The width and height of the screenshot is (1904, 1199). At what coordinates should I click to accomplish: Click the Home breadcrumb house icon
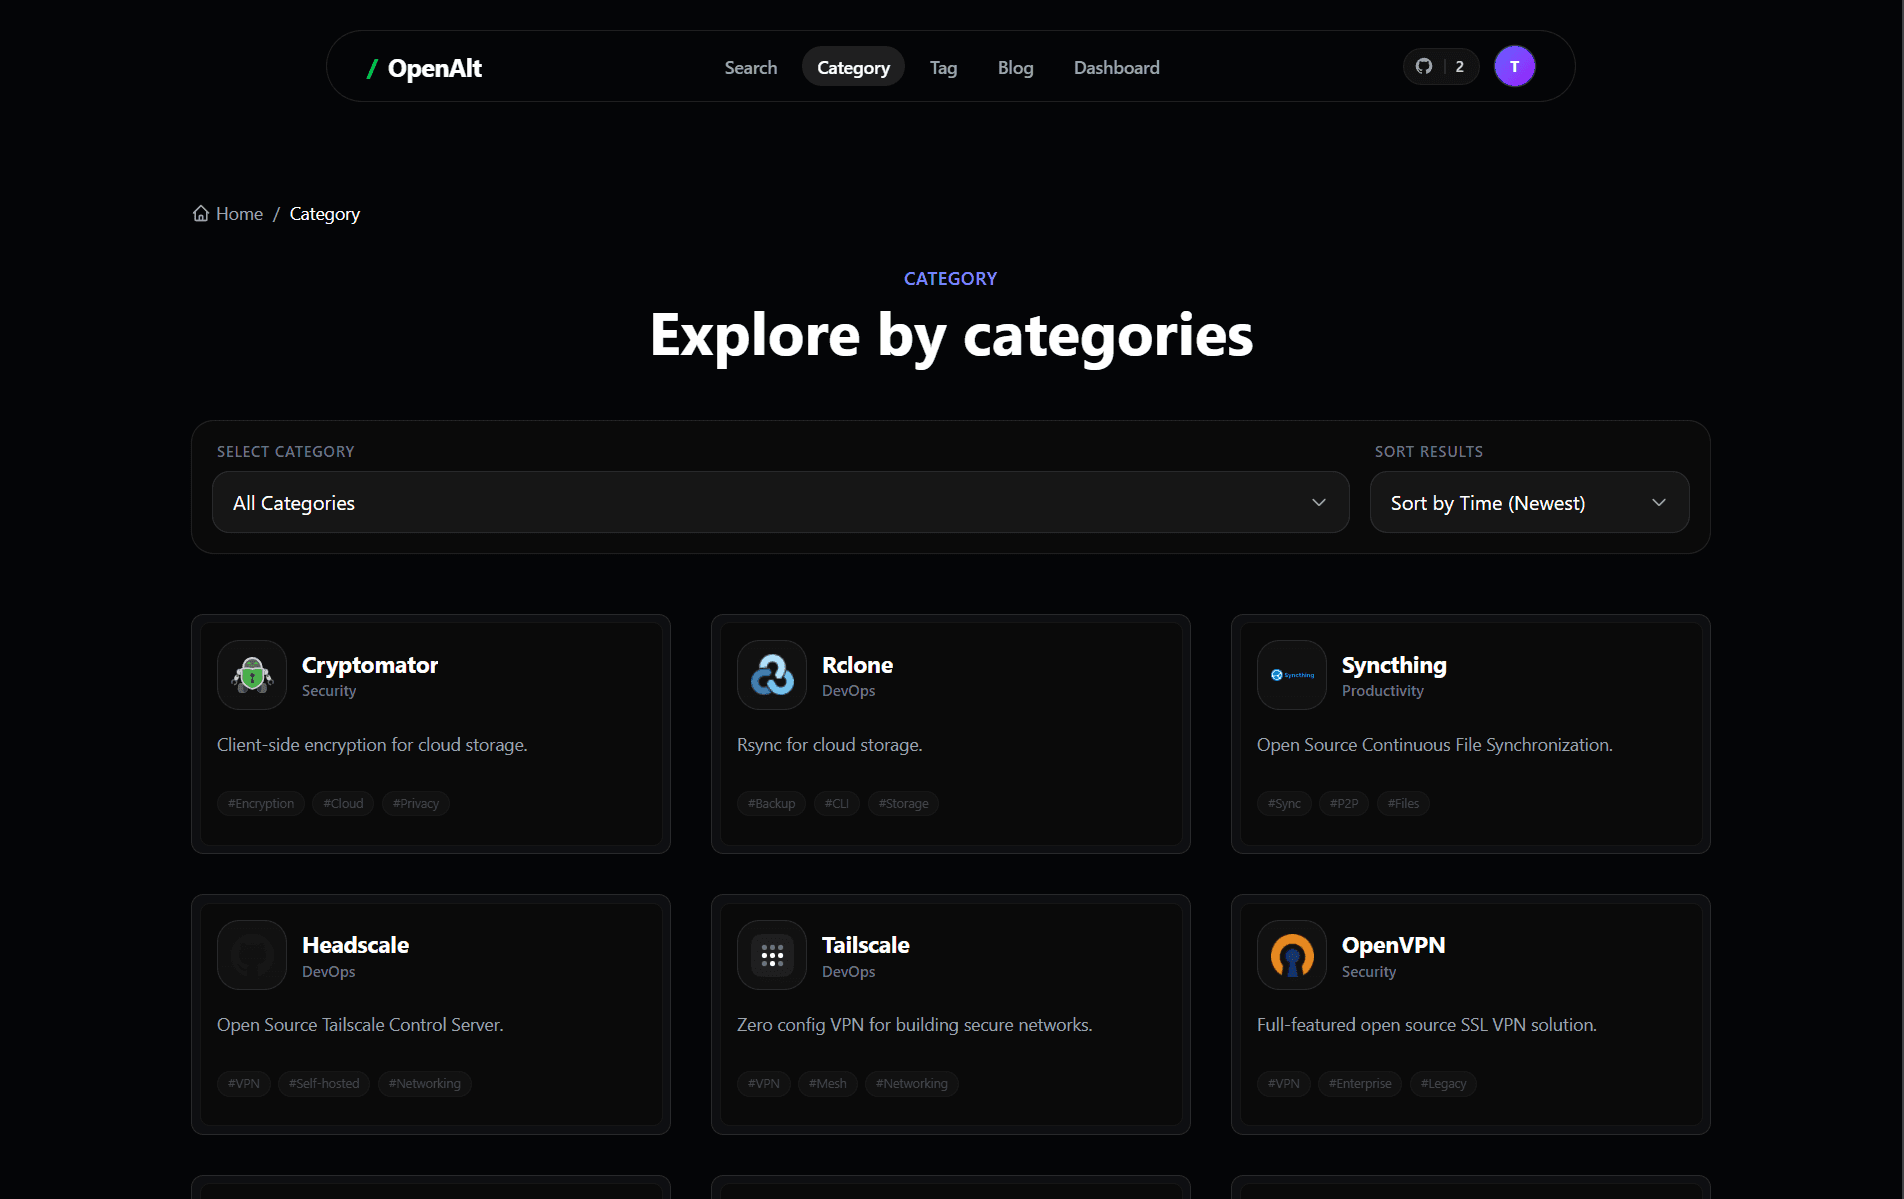pos(201,214)
